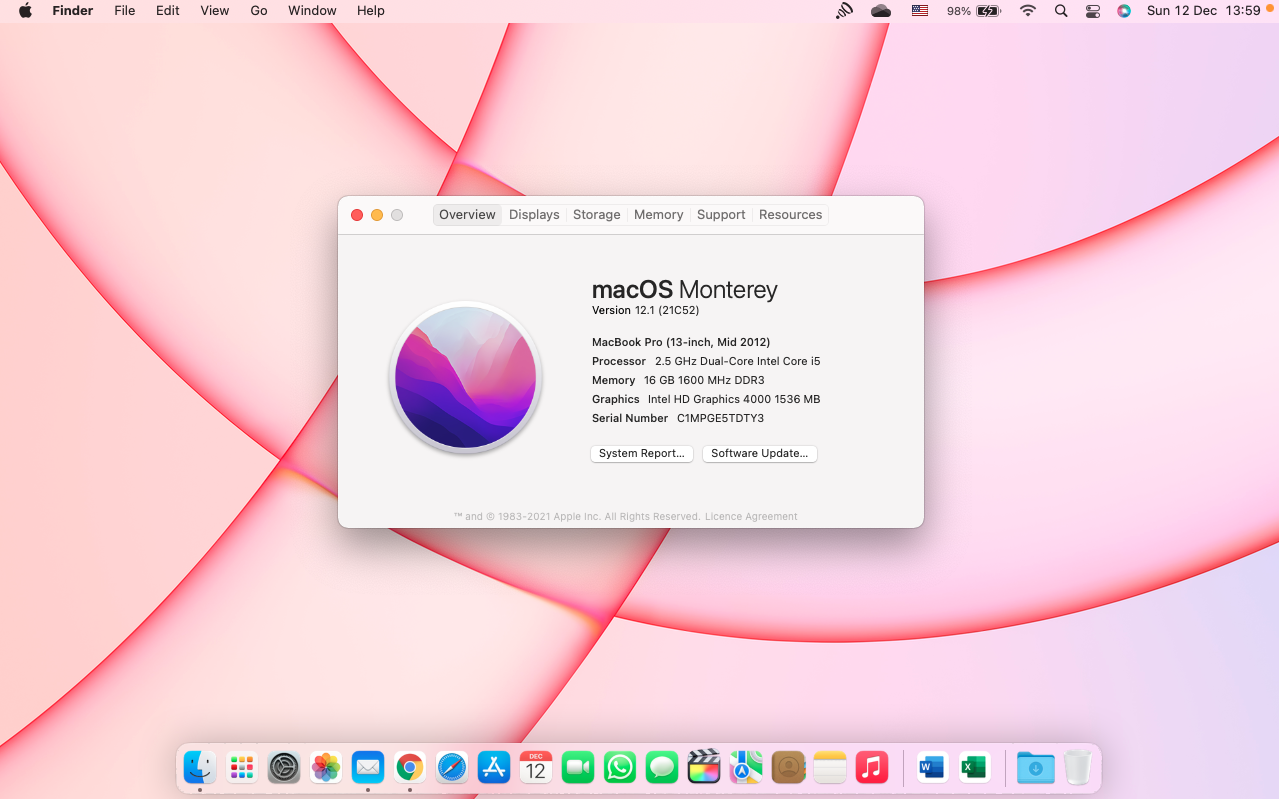Open the Finder menu
1279x799 pixels.
73,11
